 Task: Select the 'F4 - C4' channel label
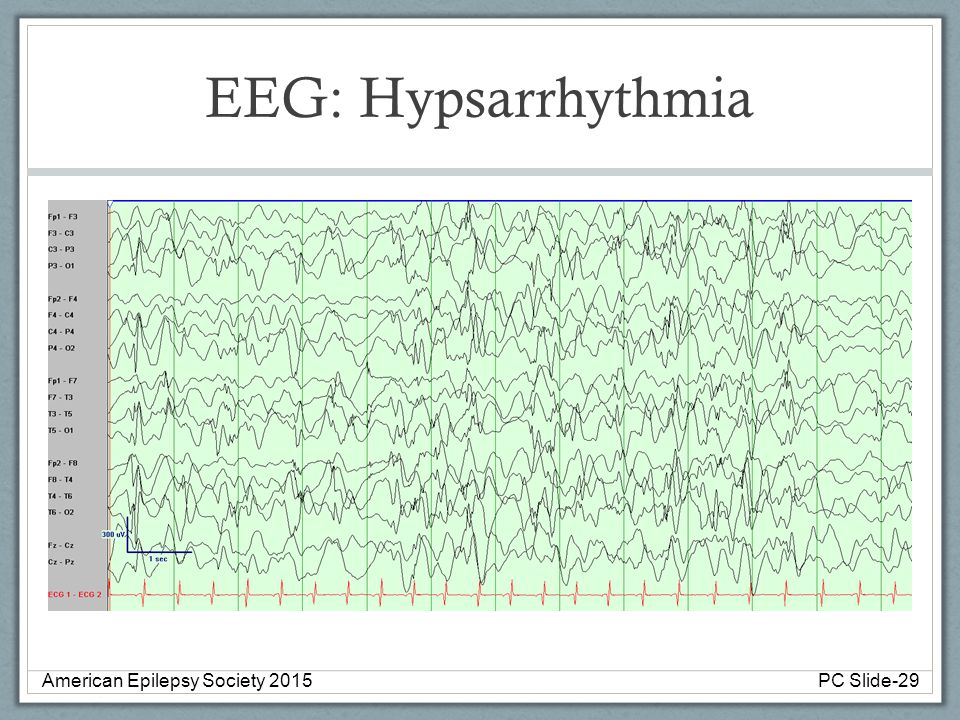click(x=61, y=315)
